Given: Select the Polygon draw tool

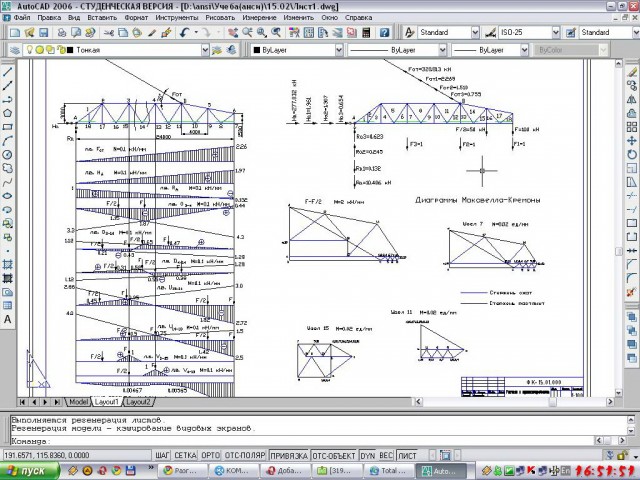Looking at the screenshot, I should 7,113.
